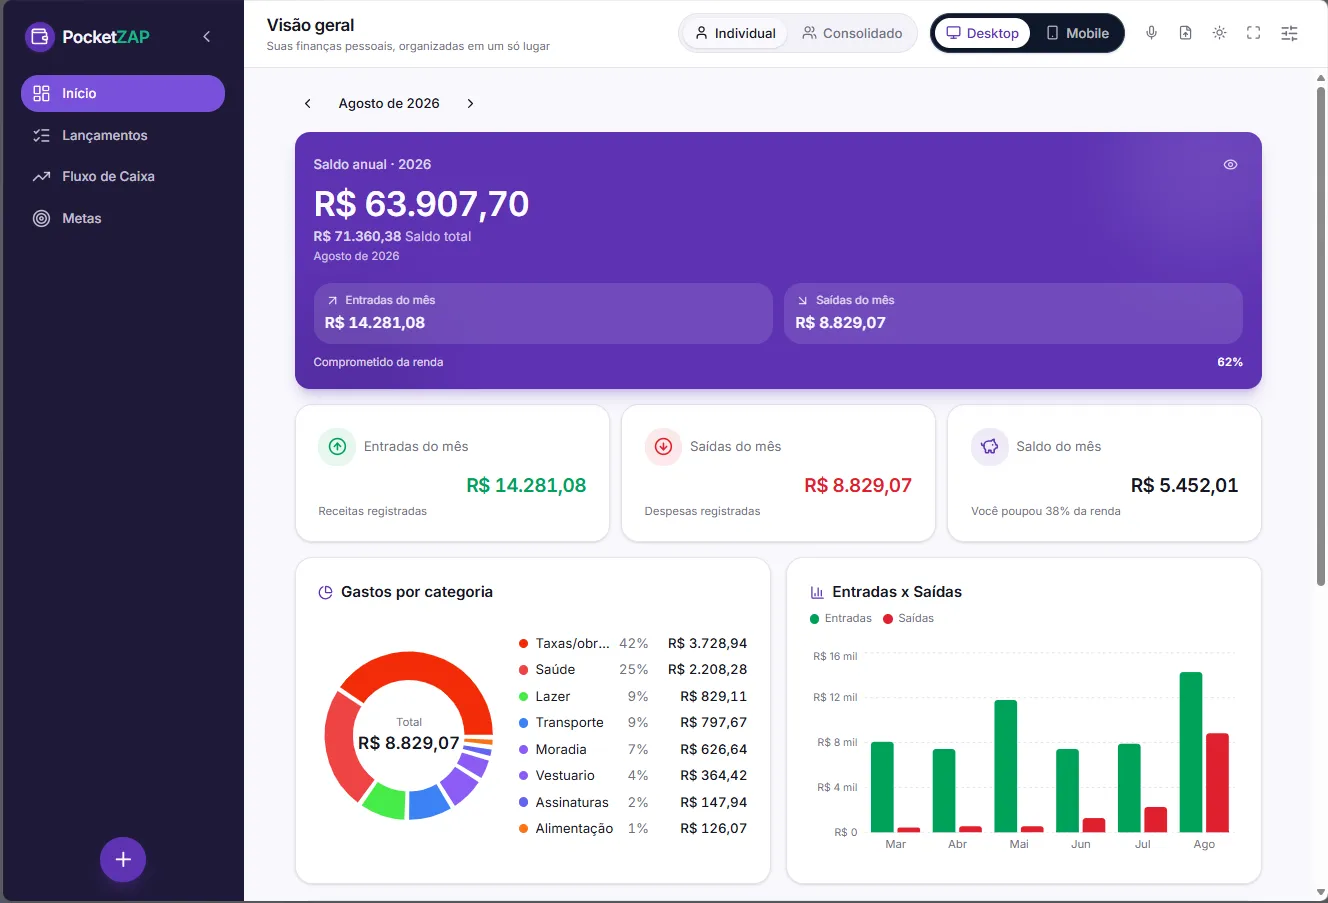1328x903 pixels.
Task: Click the Assinaturas category row
Action: coord(633,802)
